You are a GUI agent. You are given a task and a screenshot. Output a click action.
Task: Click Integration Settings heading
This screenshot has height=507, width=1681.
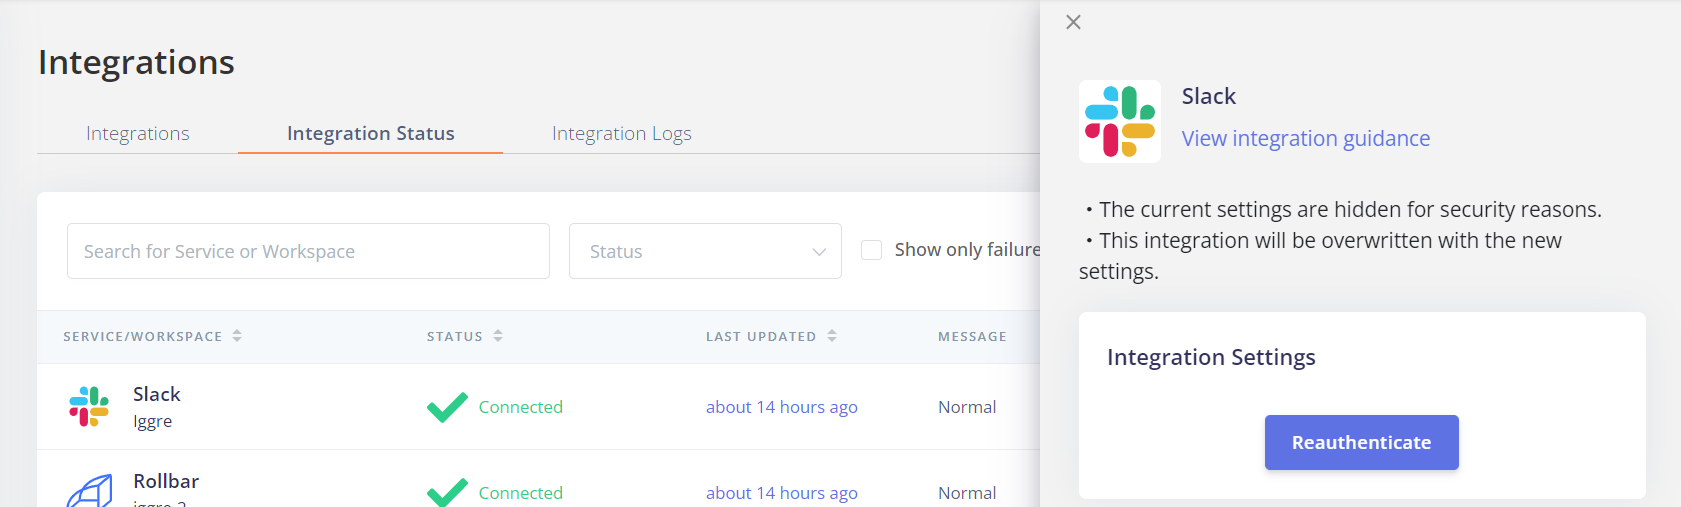coord(1211,358)
